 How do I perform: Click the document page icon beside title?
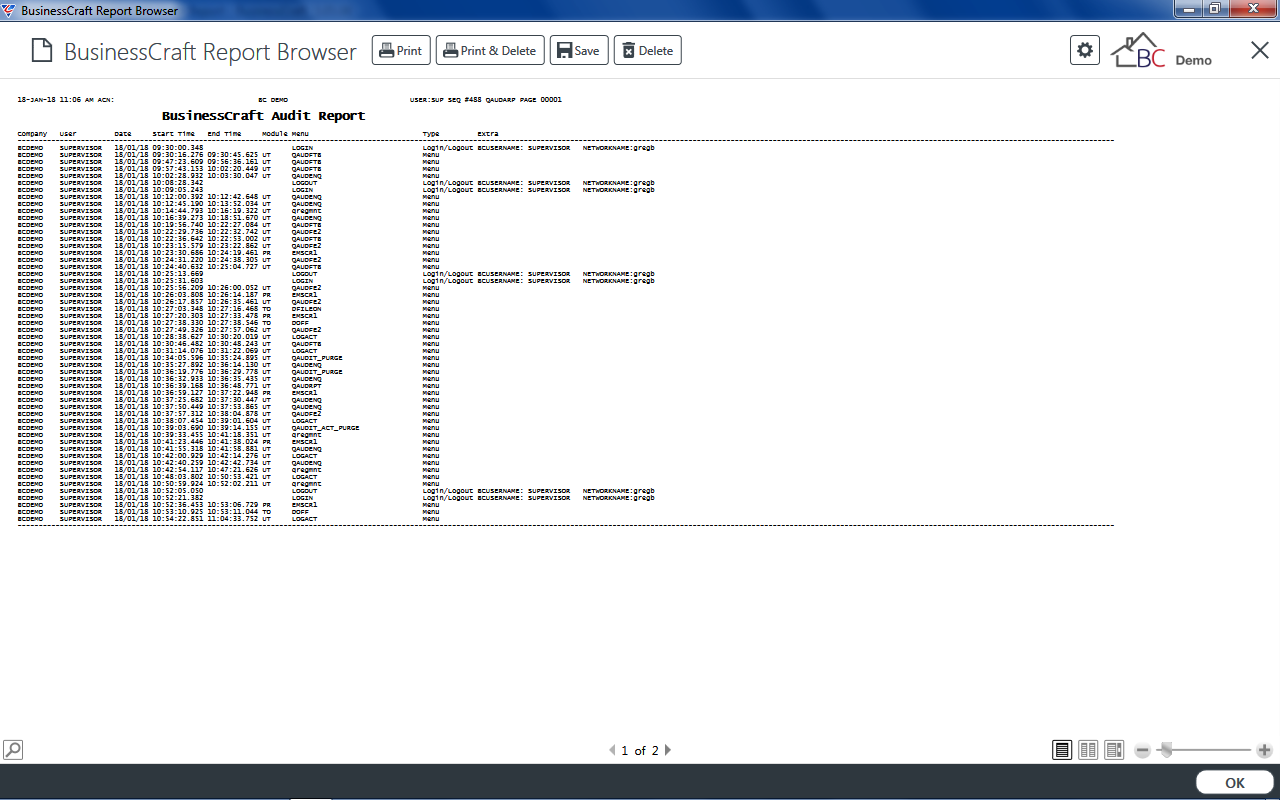[x=41, y=51]
